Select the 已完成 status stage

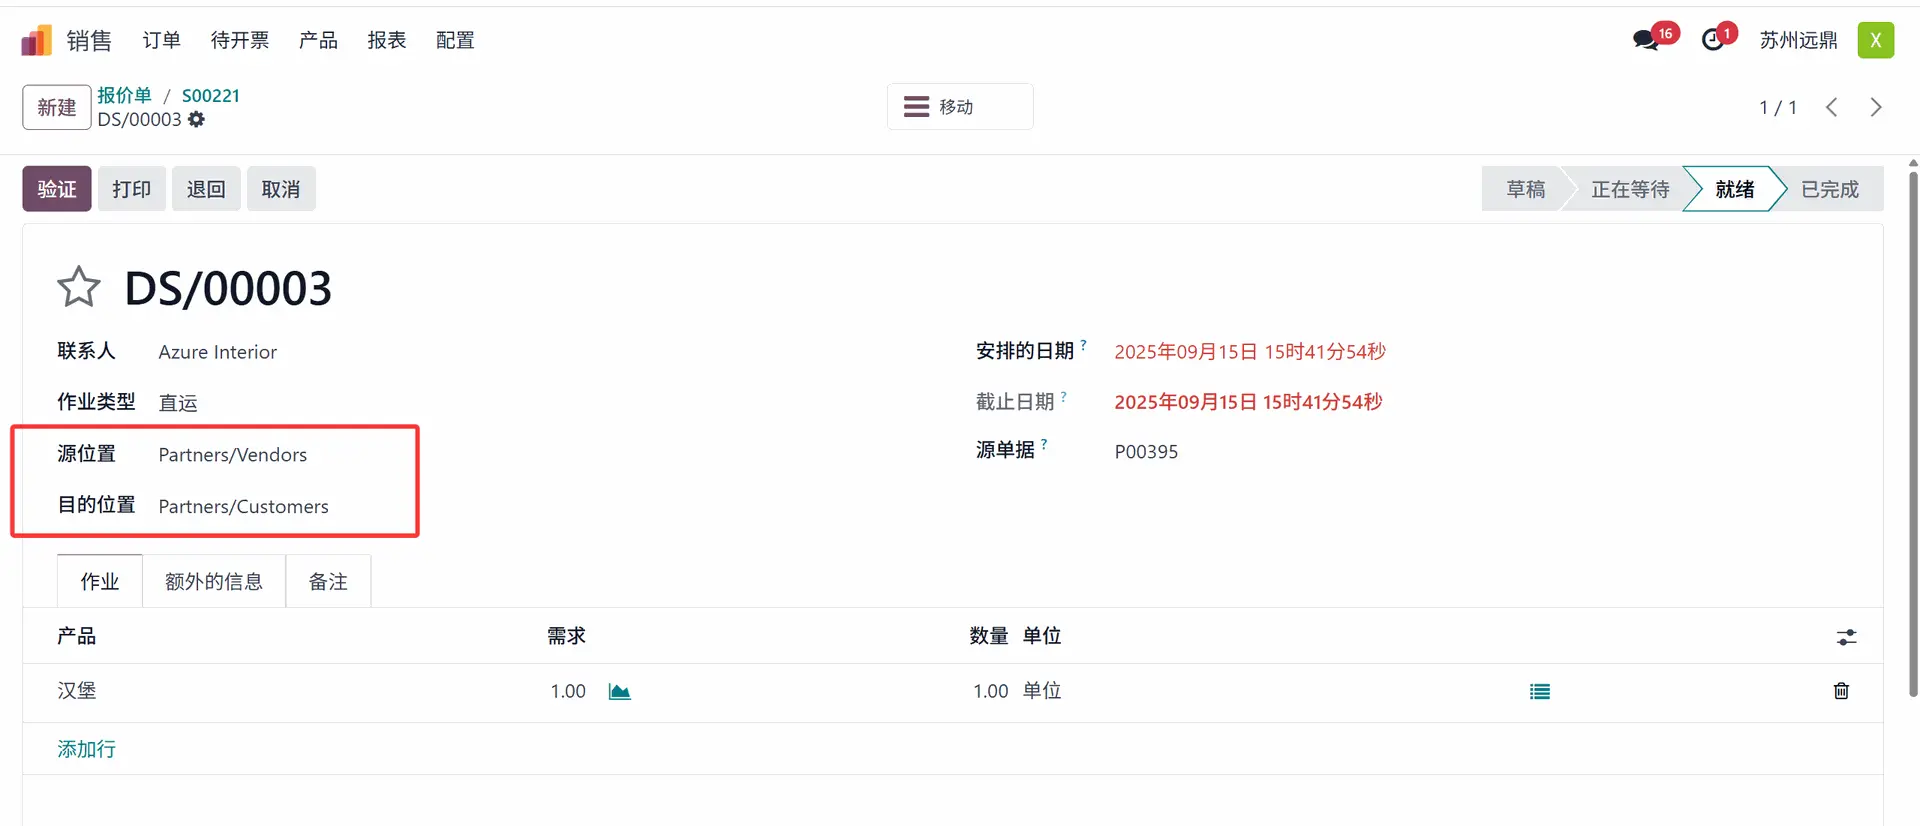point(1829,189)
